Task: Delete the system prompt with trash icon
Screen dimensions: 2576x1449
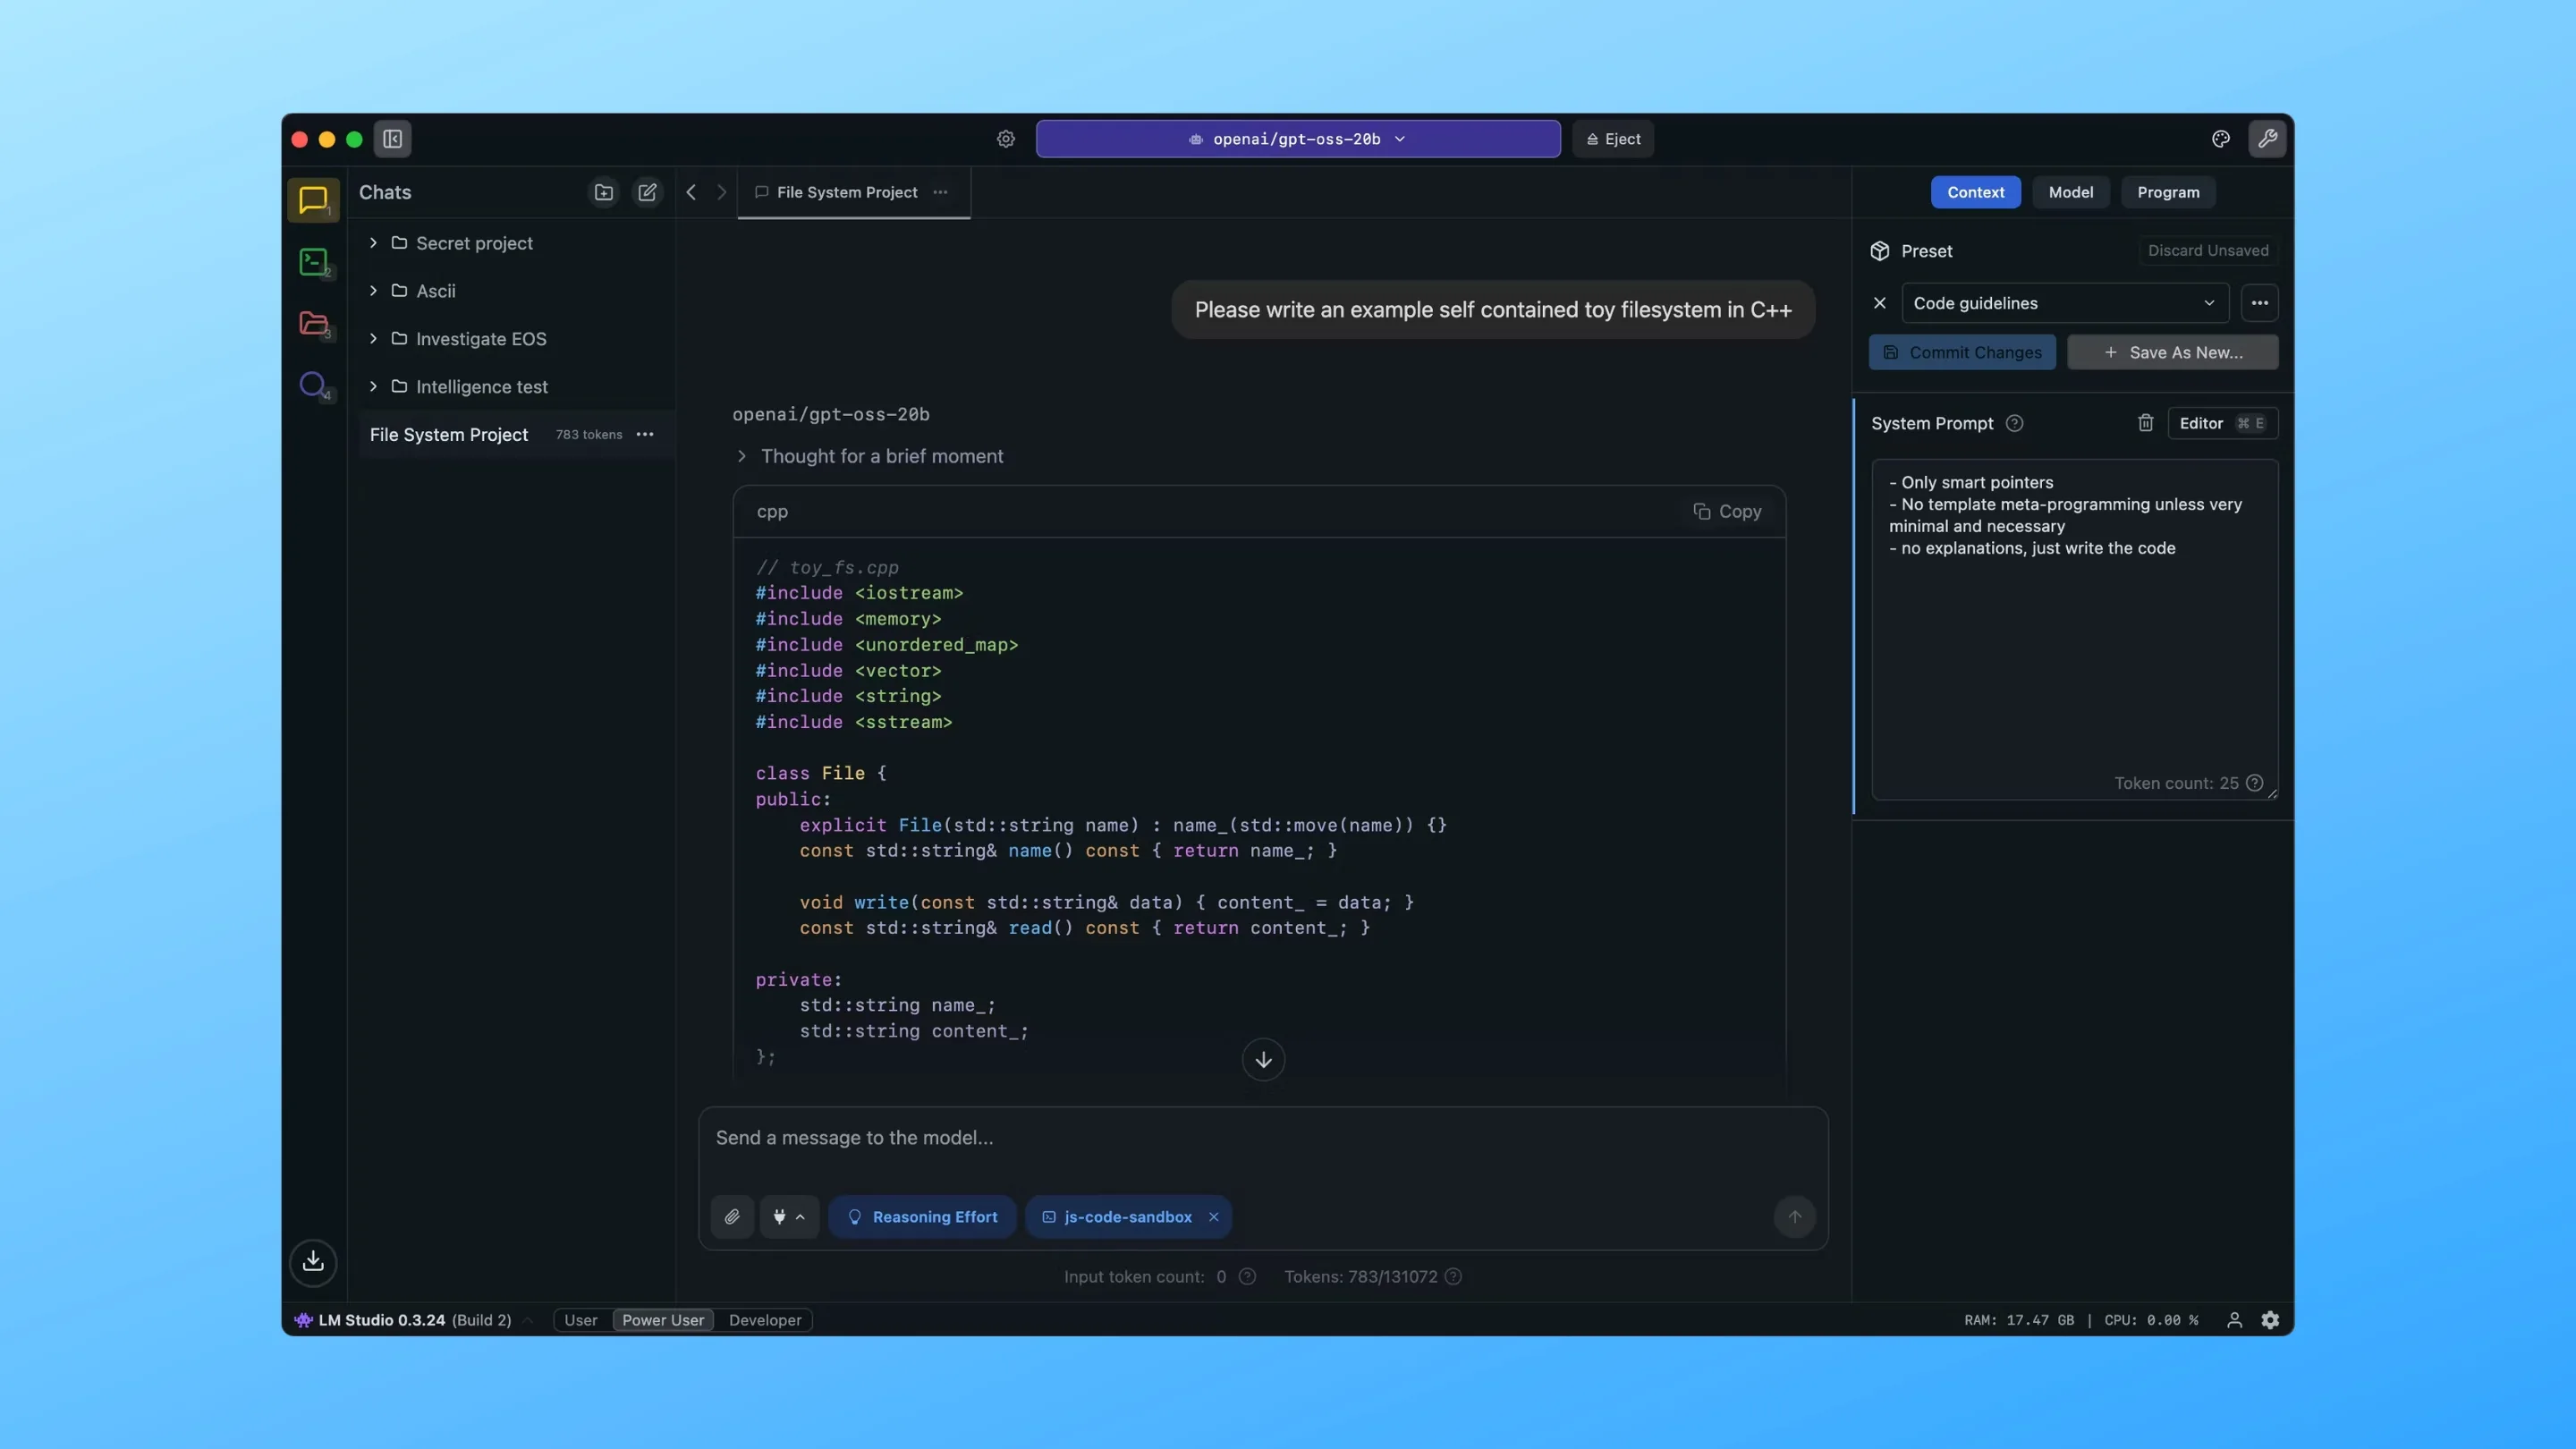Action: pyautogui.click(x=2145, y=423)
